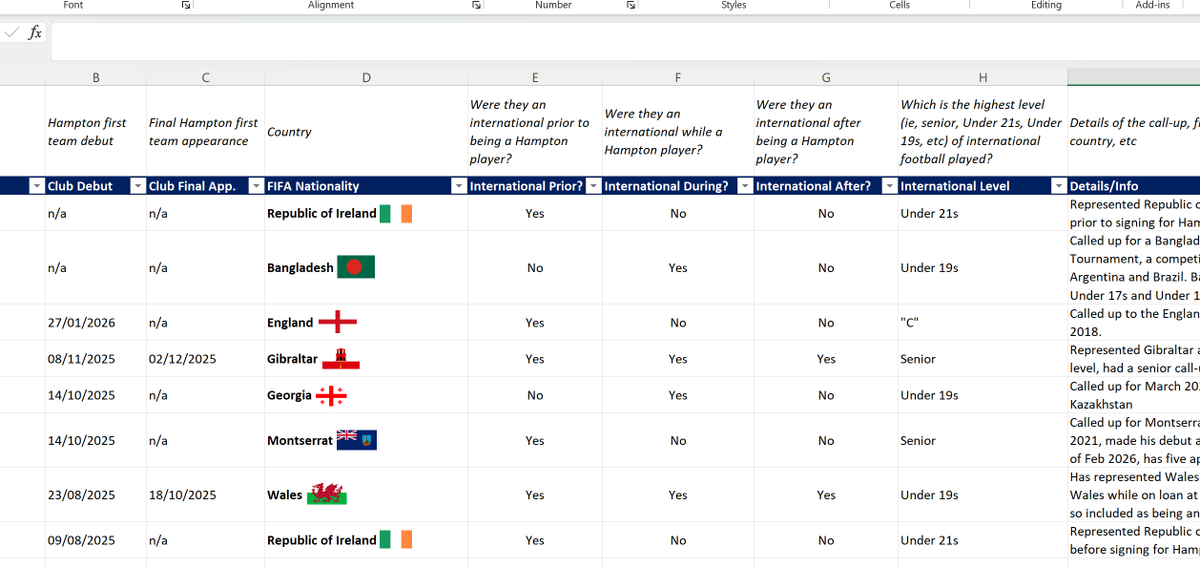Select the Georgia flag image
The image size is (1200, 568).
click(331, 395)
